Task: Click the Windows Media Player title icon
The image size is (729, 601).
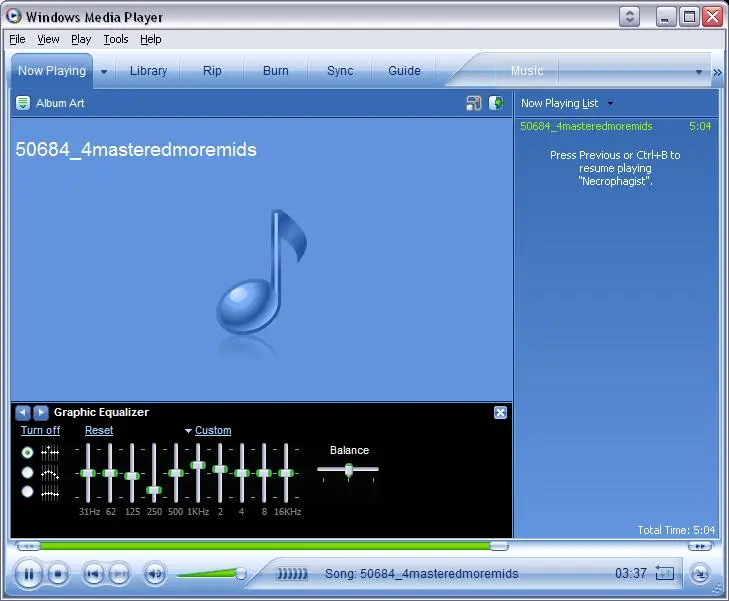Action: click(13, 16)
